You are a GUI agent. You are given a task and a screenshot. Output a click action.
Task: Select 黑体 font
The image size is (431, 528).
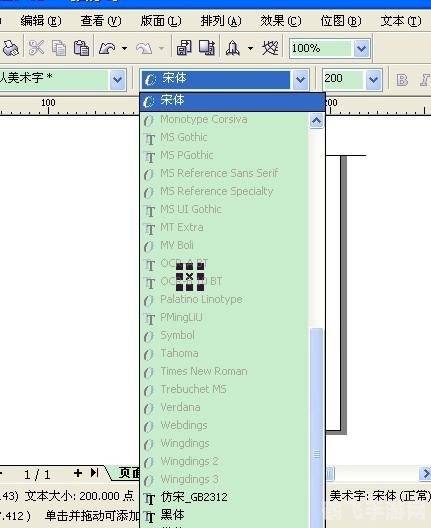[224, 515]
